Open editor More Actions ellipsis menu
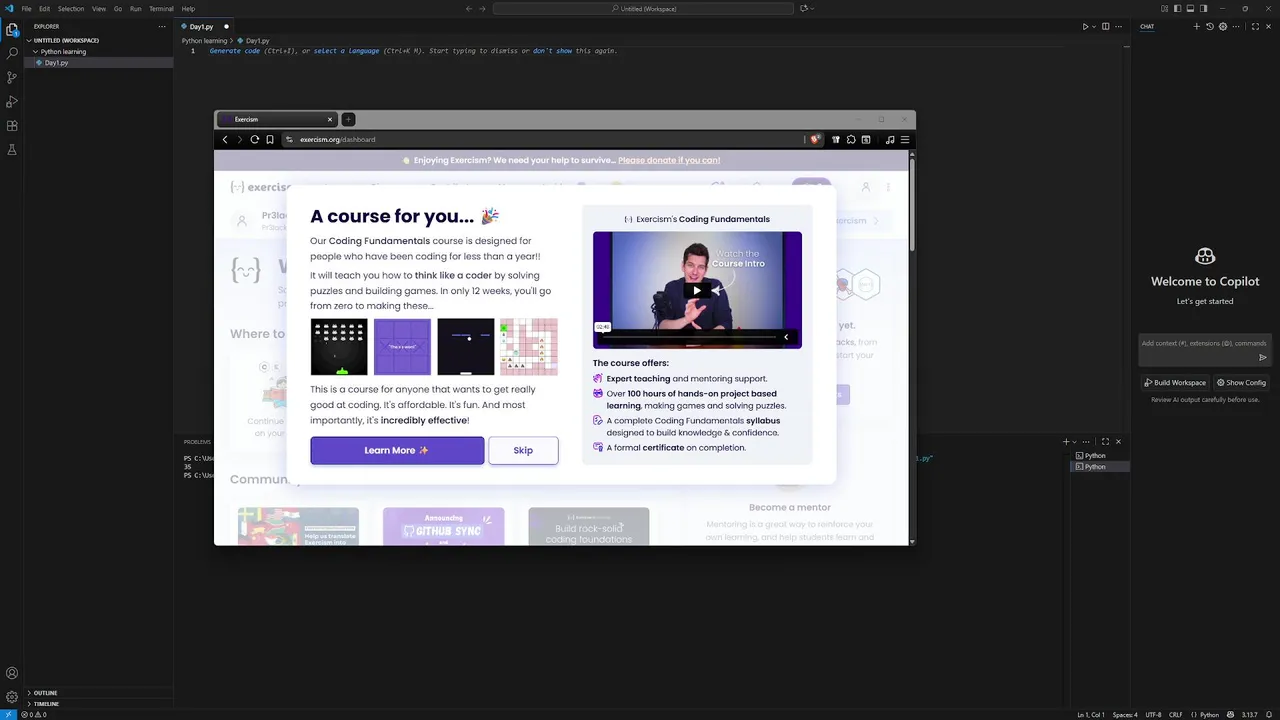The height and width of the screenshot is (720, 1280). [x=1119, y=26]
